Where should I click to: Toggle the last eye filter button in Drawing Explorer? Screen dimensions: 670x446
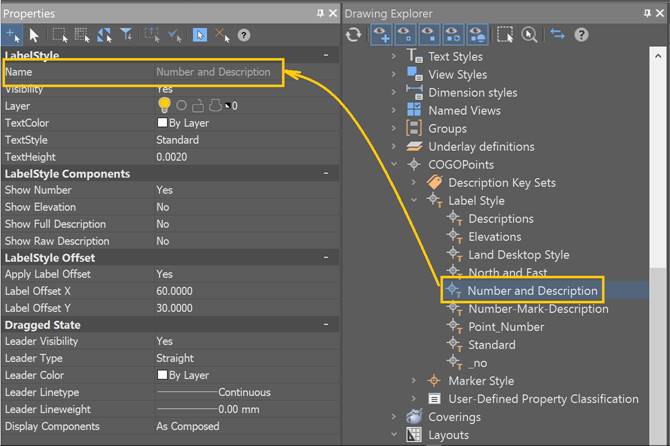pos(476,34)
